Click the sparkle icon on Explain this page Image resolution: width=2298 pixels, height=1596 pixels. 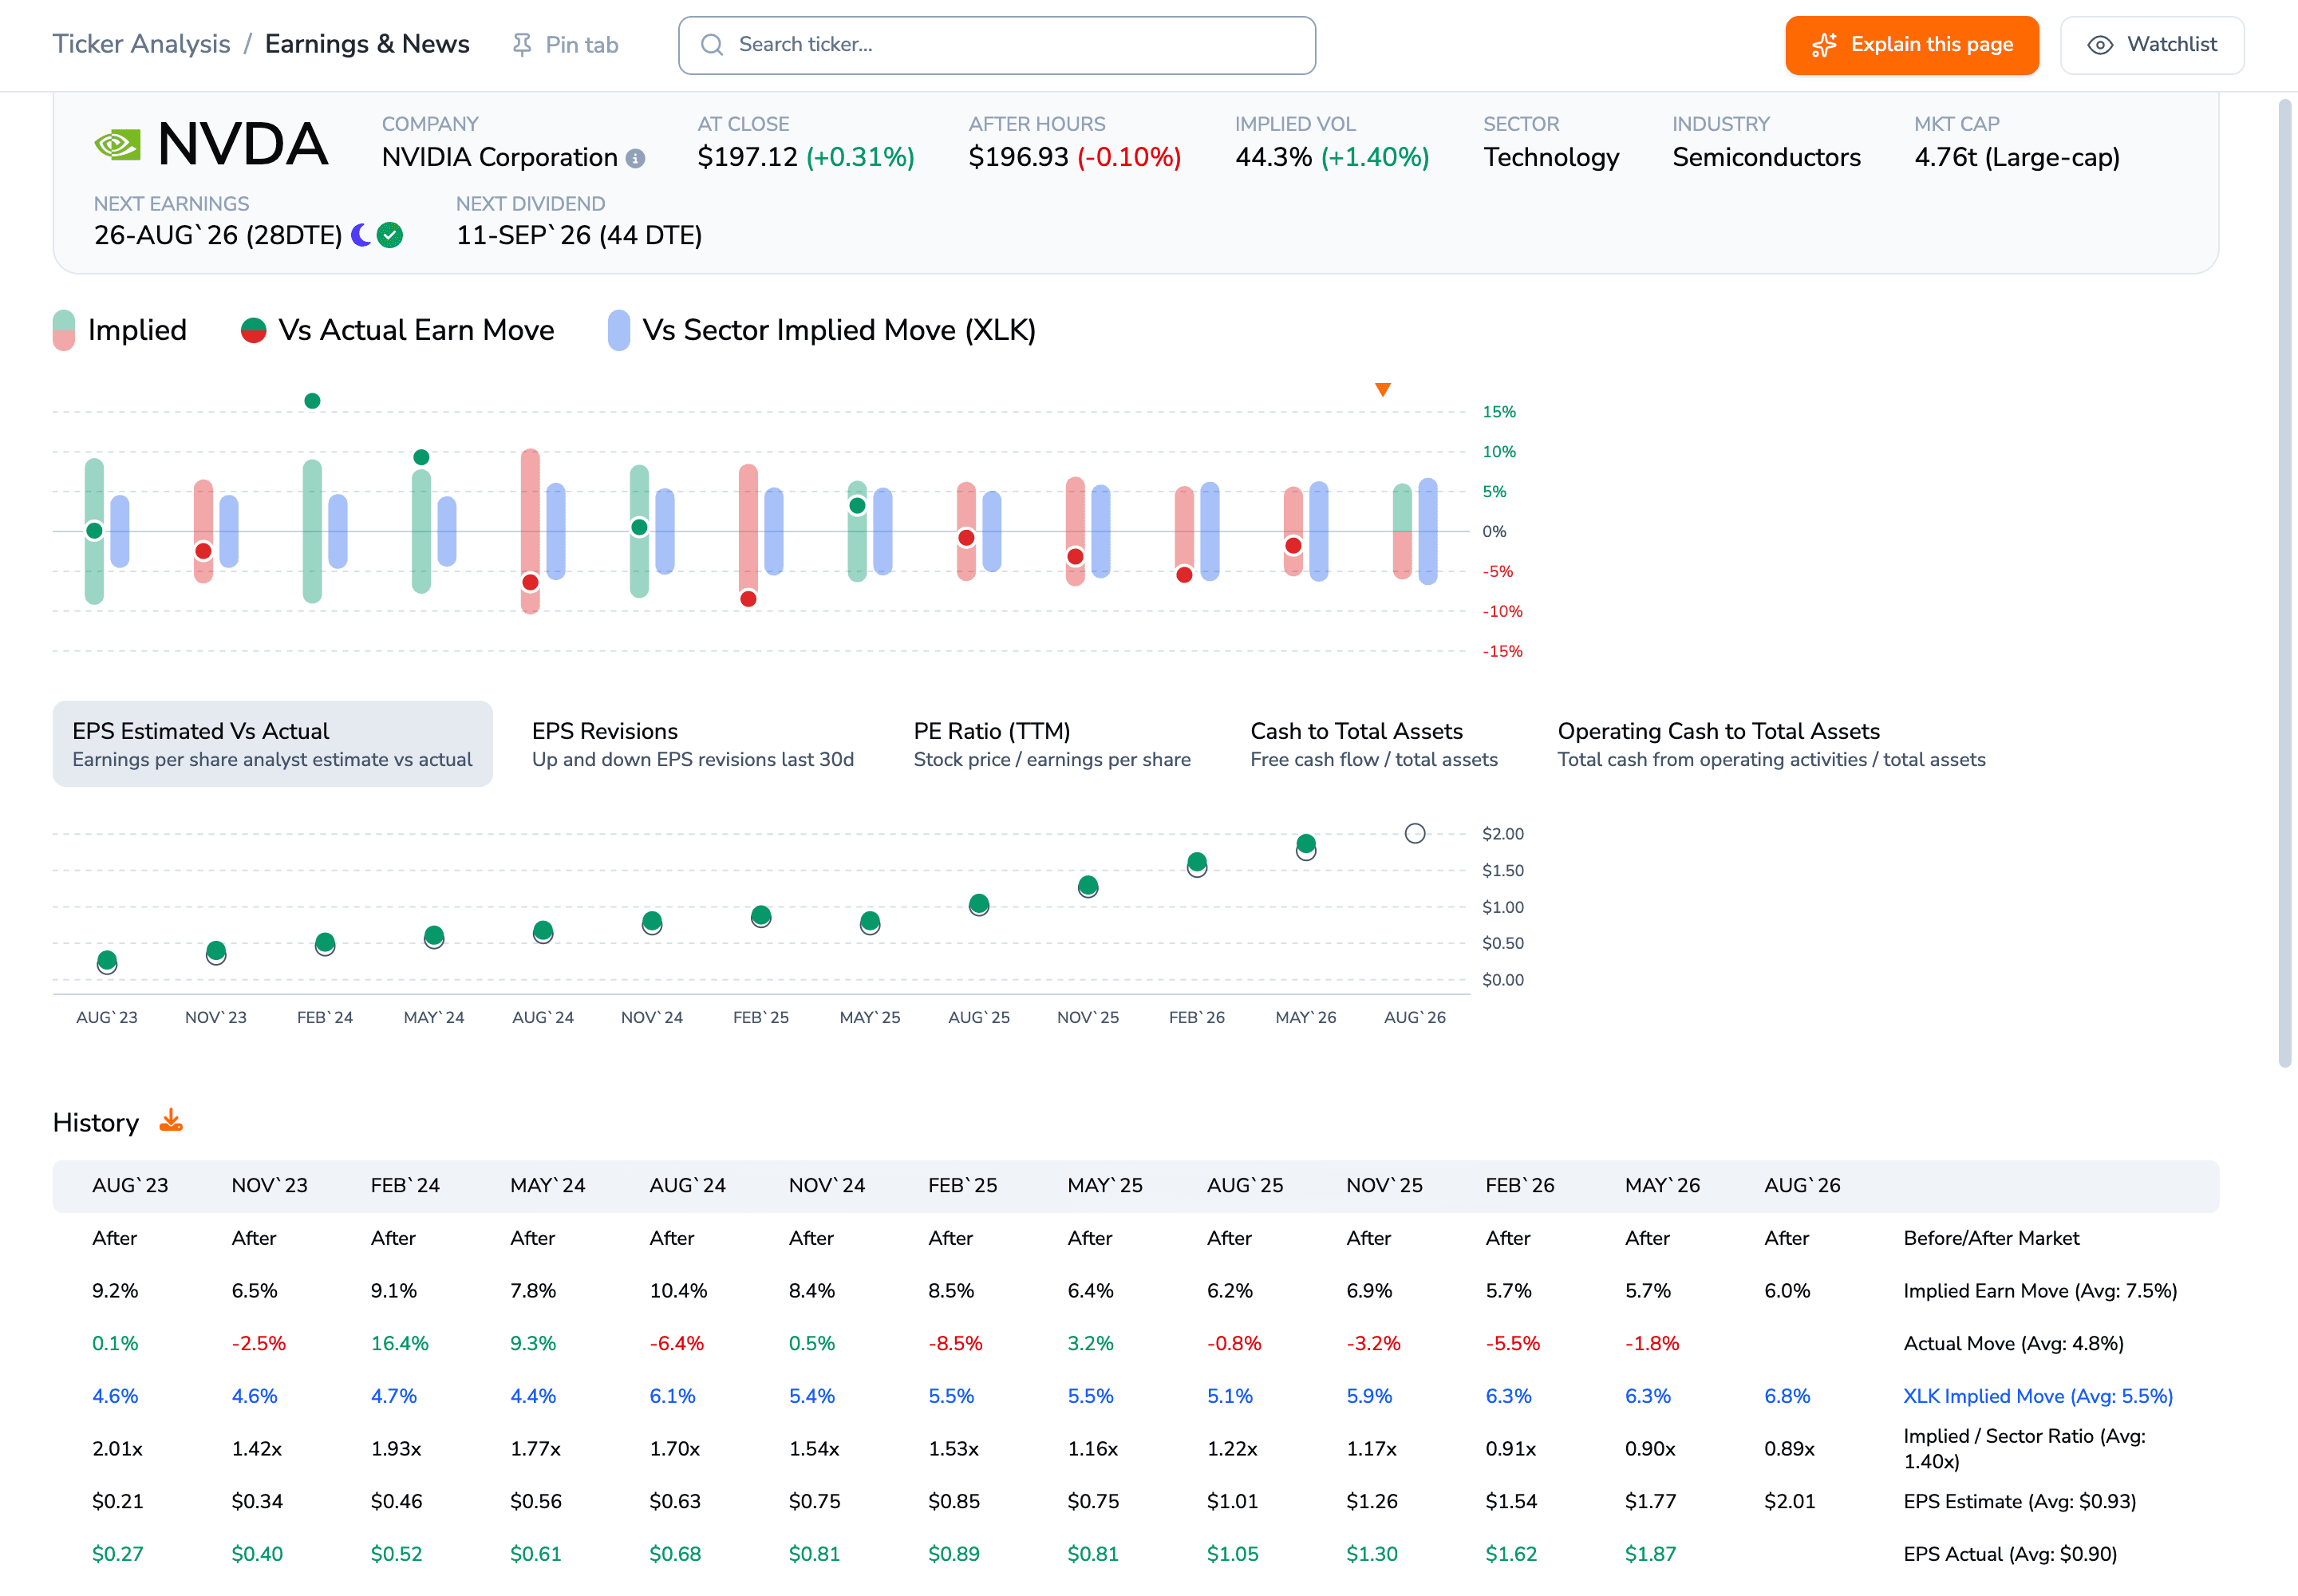tap(1824, 45)
